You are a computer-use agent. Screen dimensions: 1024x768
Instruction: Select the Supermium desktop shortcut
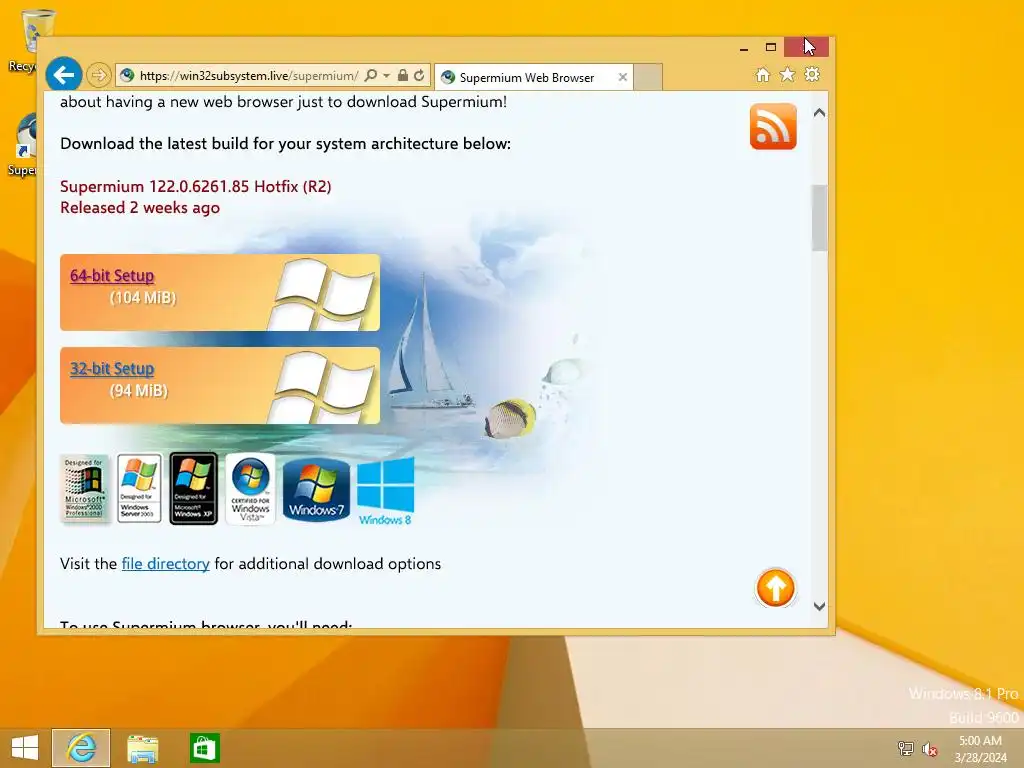pos(22,144)
